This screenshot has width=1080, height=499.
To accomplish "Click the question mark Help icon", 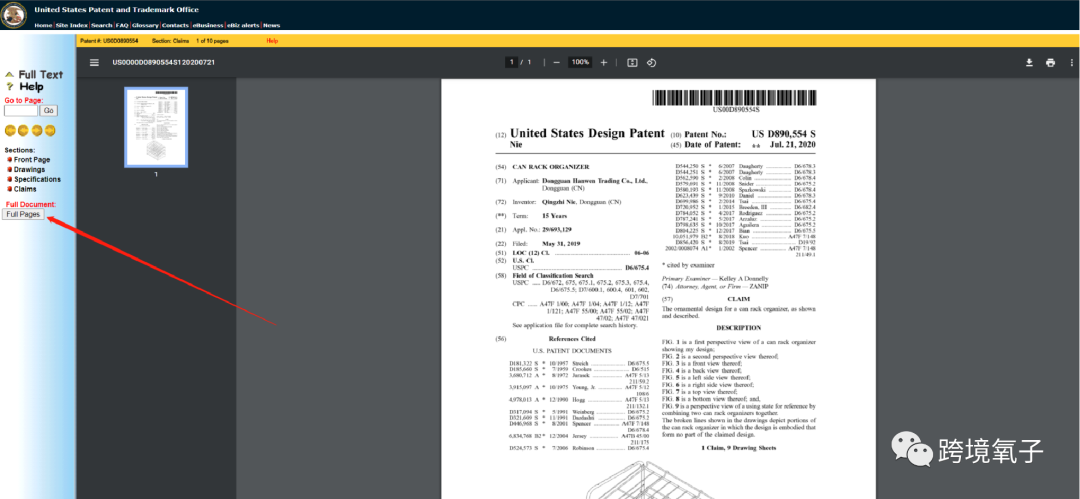I will tap(10, 87).
